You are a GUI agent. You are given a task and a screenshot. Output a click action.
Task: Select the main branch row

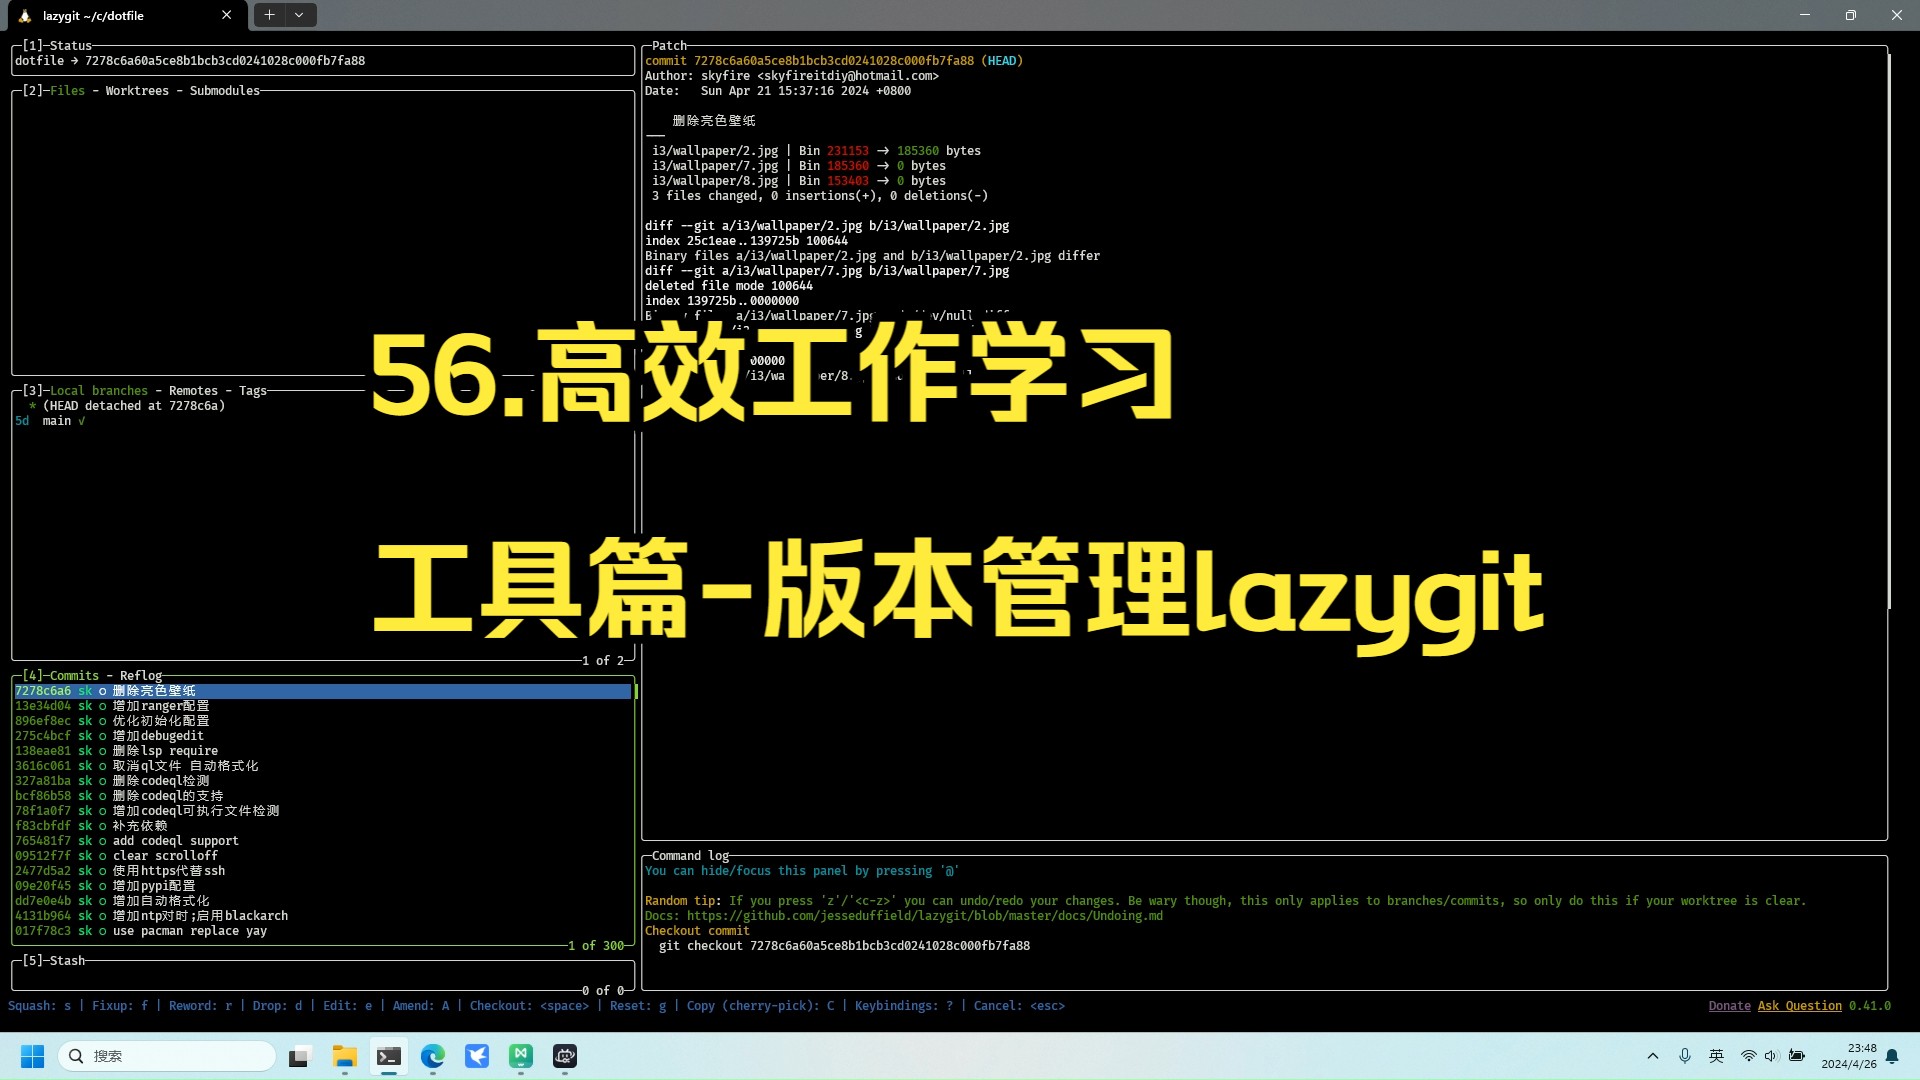click(323, 421)
